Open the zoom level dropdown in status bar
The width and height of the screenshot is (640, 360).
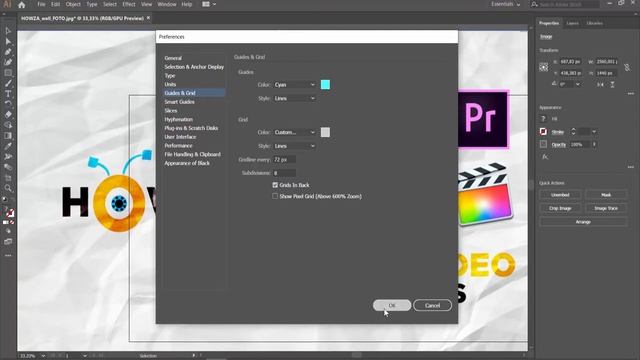[43, 356]
